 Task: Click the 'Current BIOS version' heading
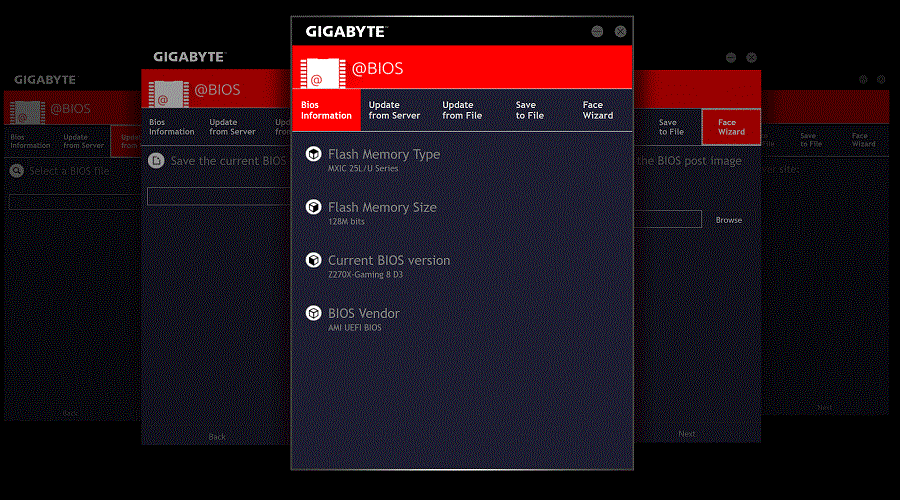(389, 260)
